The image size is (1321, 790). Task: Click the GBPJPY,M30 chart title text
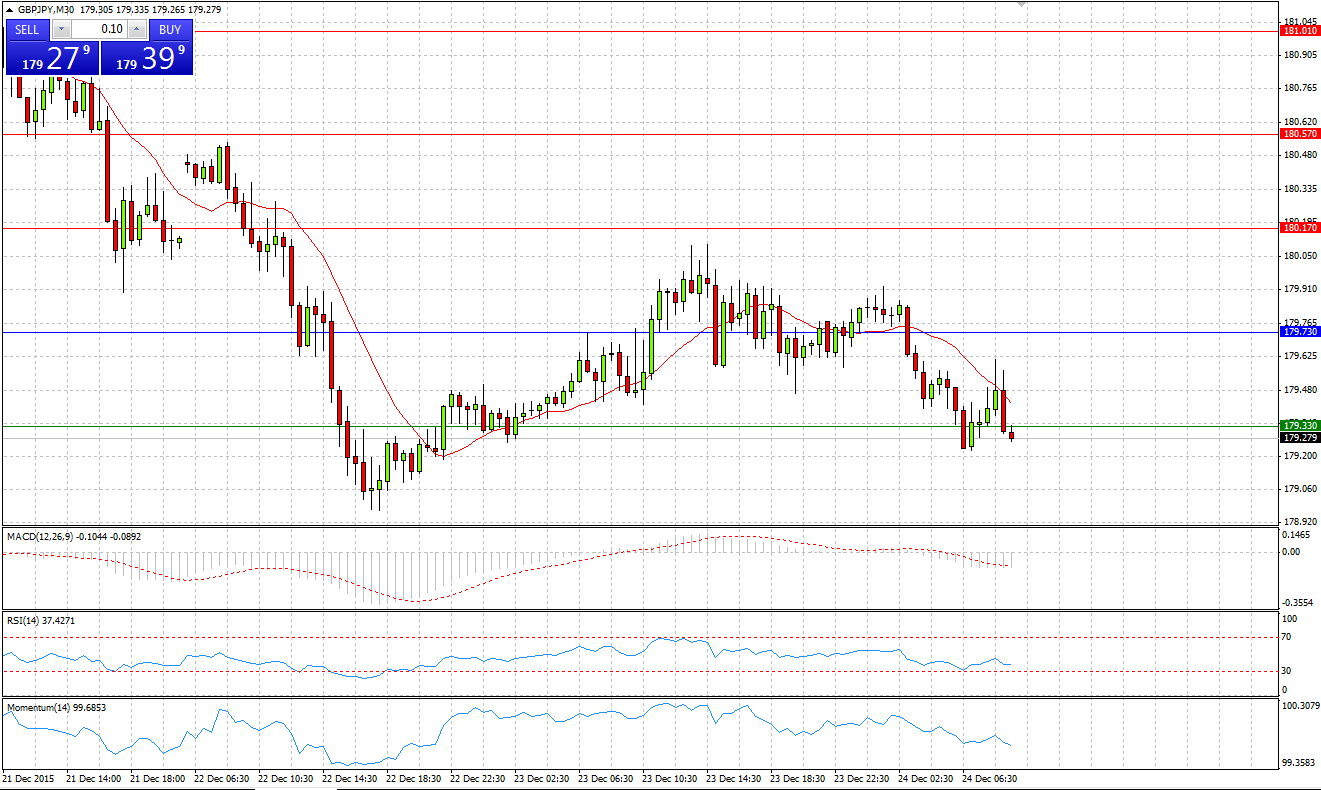tap(46, 9)
